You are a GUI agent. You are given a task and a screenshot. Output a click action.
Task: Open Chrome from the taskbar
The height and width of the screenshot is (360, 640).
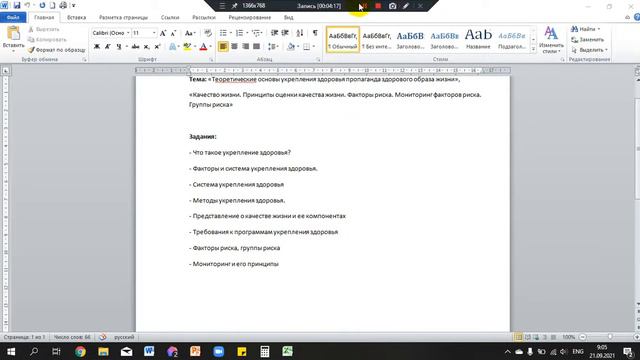click(x=80, y=351)
